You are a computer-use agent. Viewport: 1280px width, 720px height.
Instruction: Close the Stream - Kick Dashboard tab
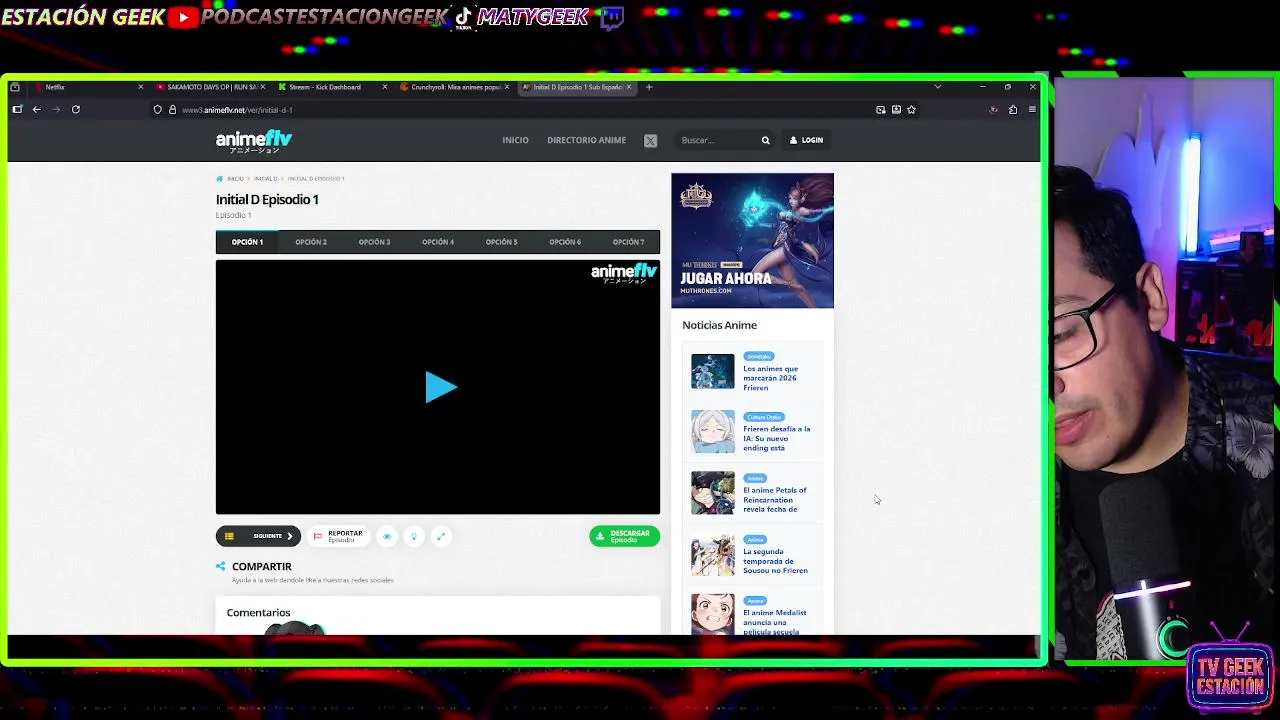point(385,87)
